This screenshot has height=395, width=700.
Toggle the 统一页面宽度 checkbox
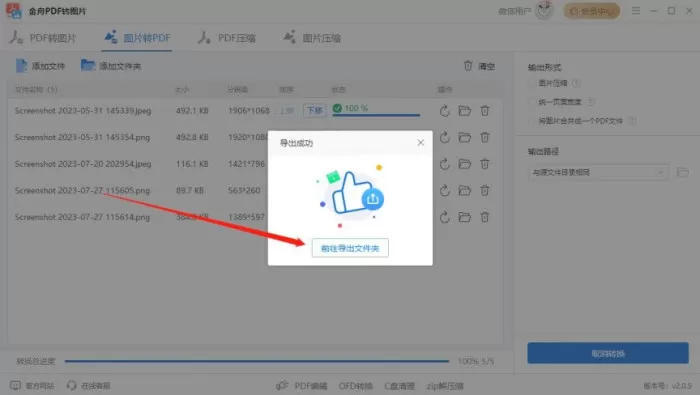point(532,102)
